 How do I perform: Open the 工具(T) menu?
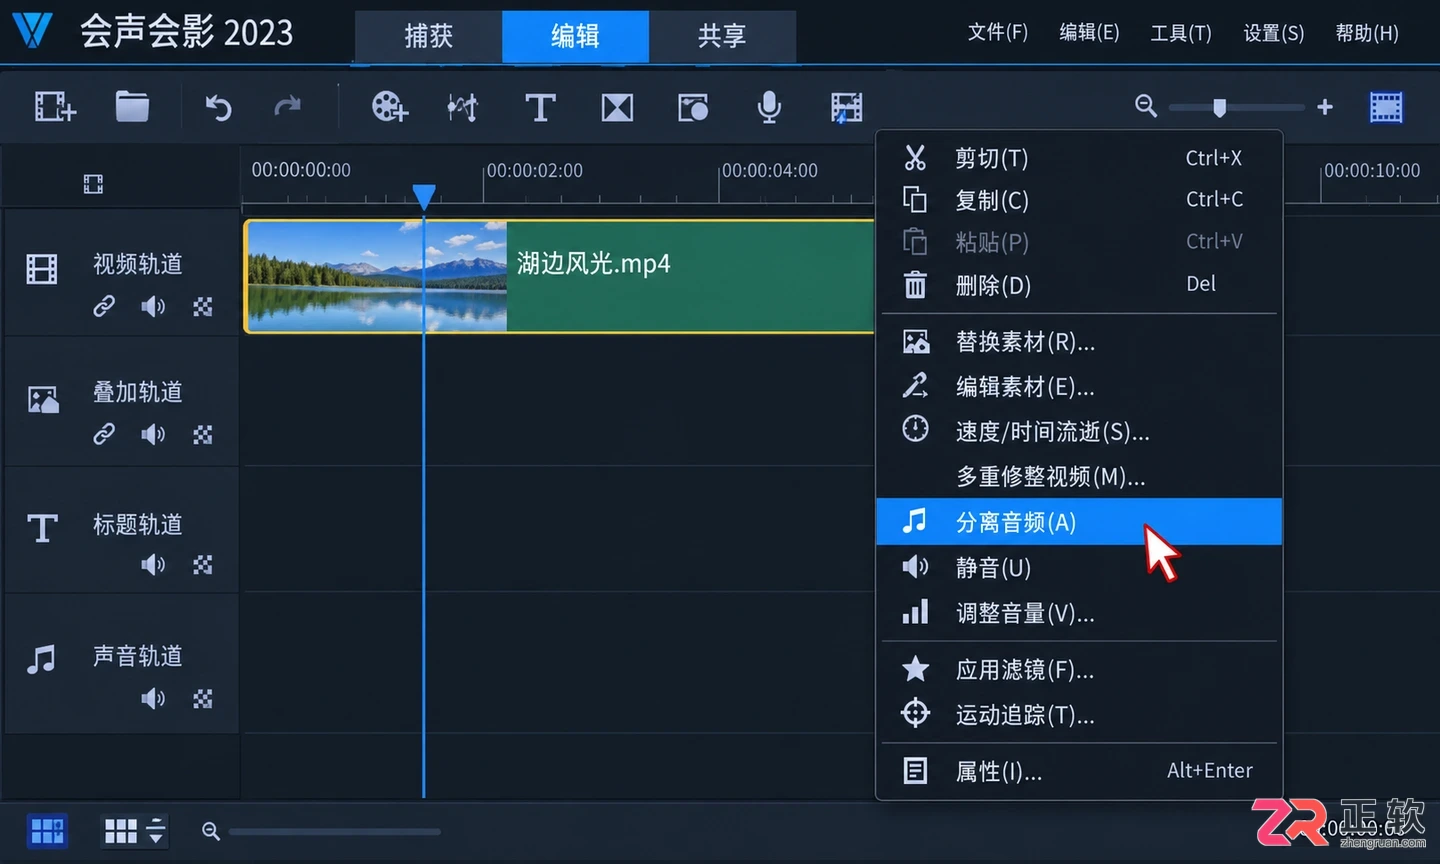point(1181,33)
